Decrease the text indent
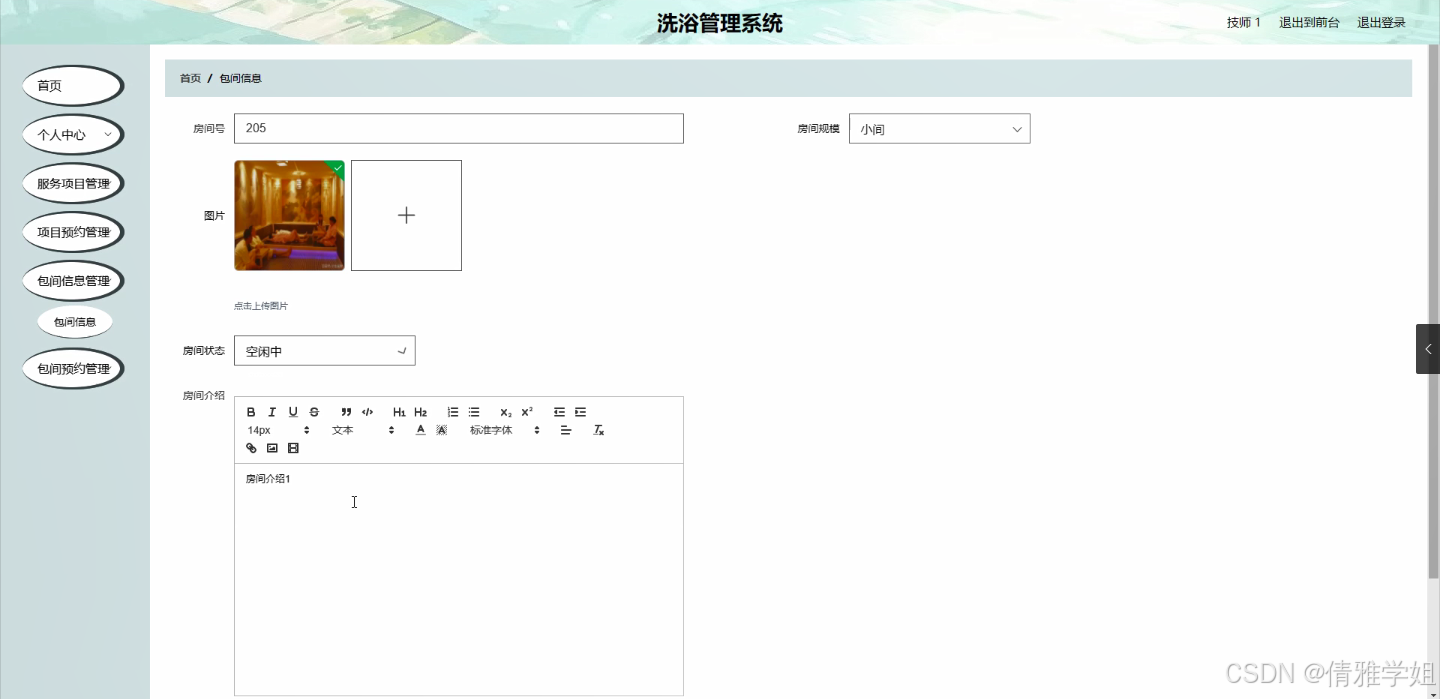The height and width of the screenshot is (699, 1440). [559, 412]
